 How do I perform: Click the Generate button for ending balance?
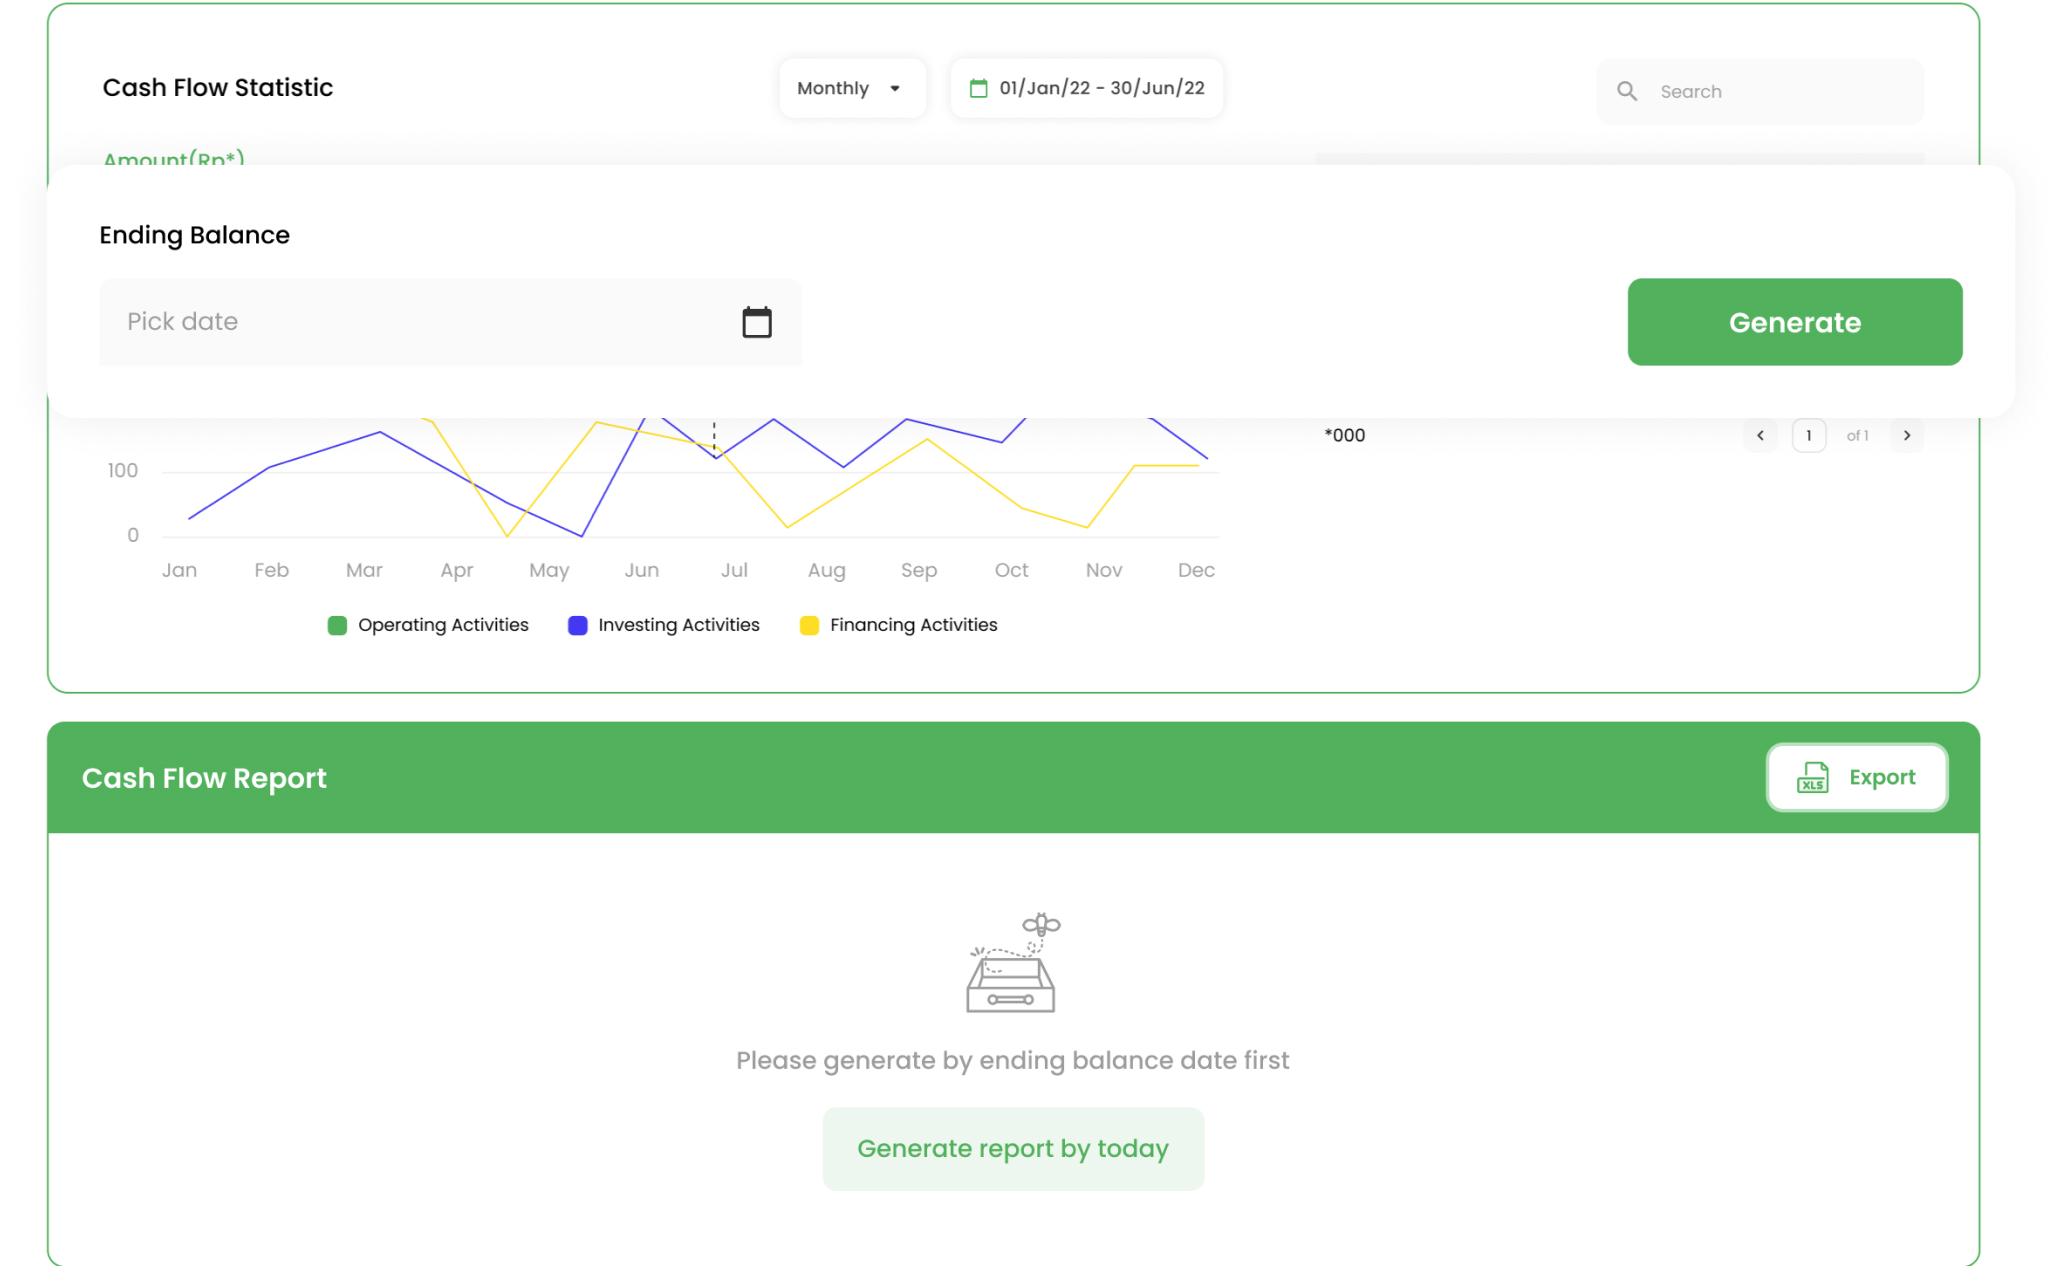tap(1796, 322)
